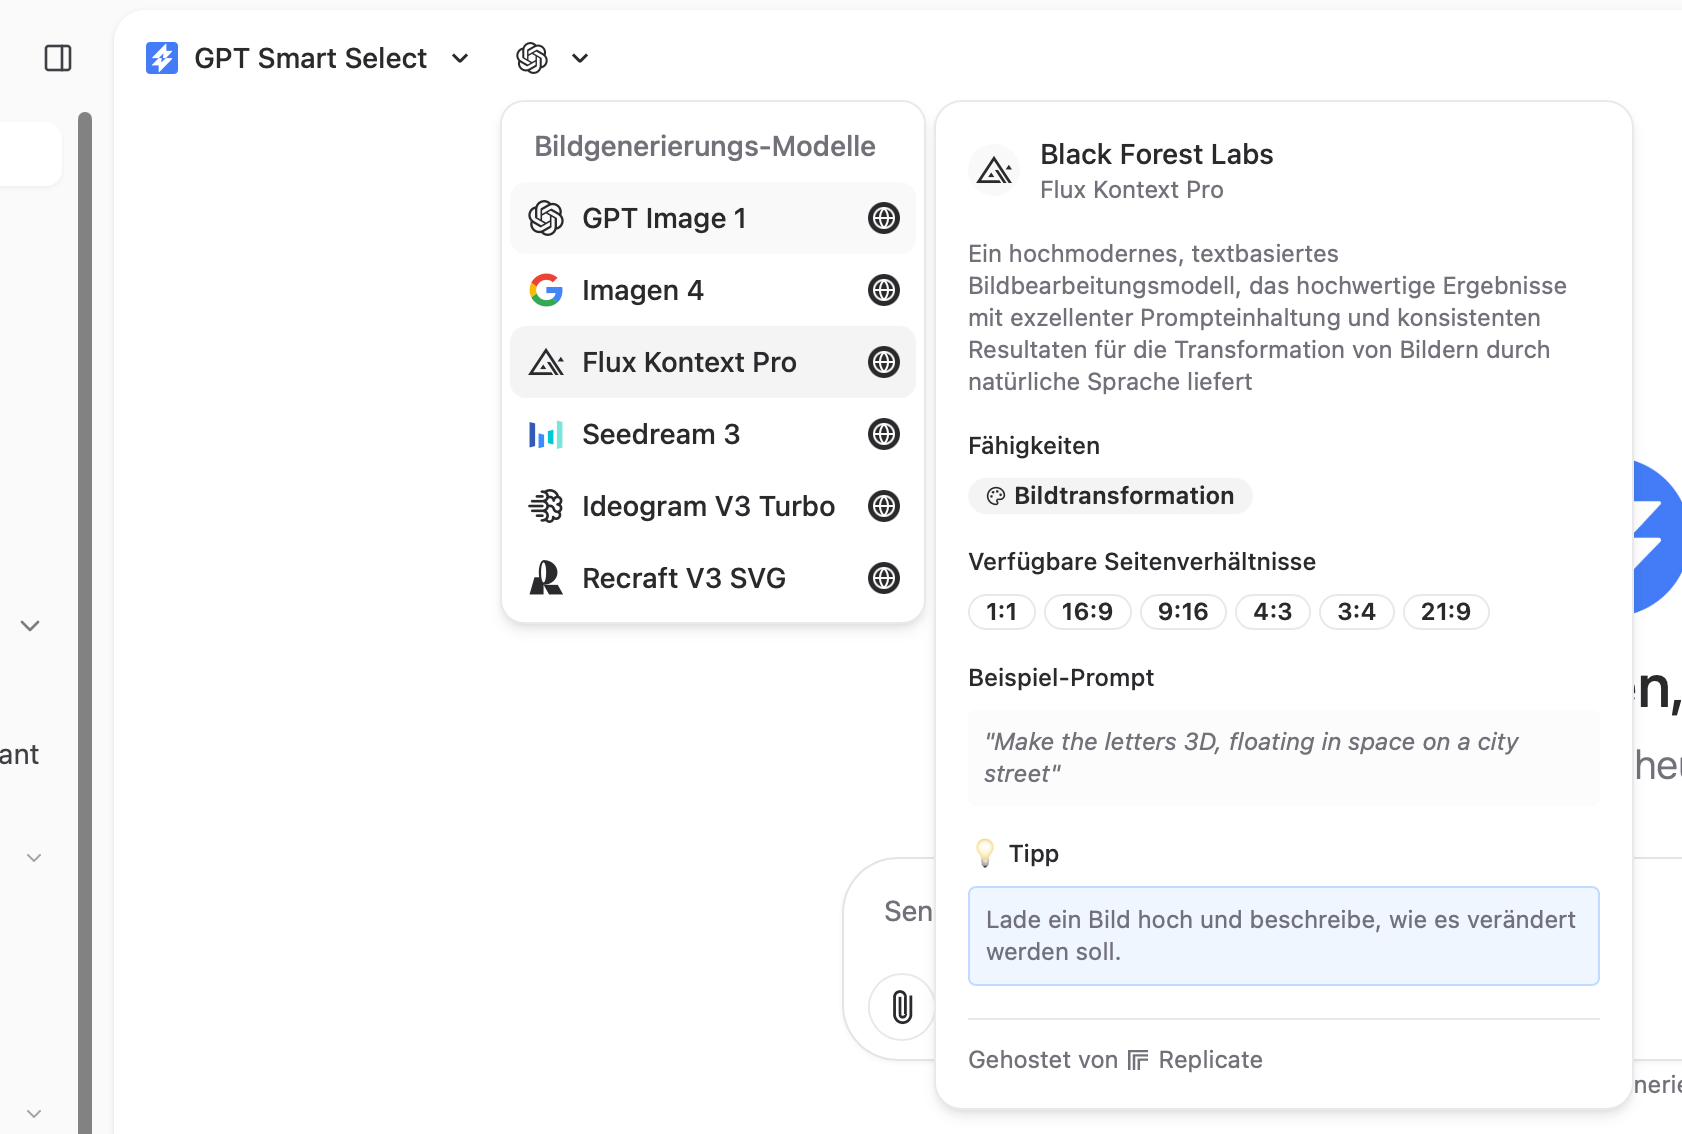The image size is (1682, 1134).
Task: Click the globe icon for Ideogram V3 Turbo
Action: pos(884,506)
